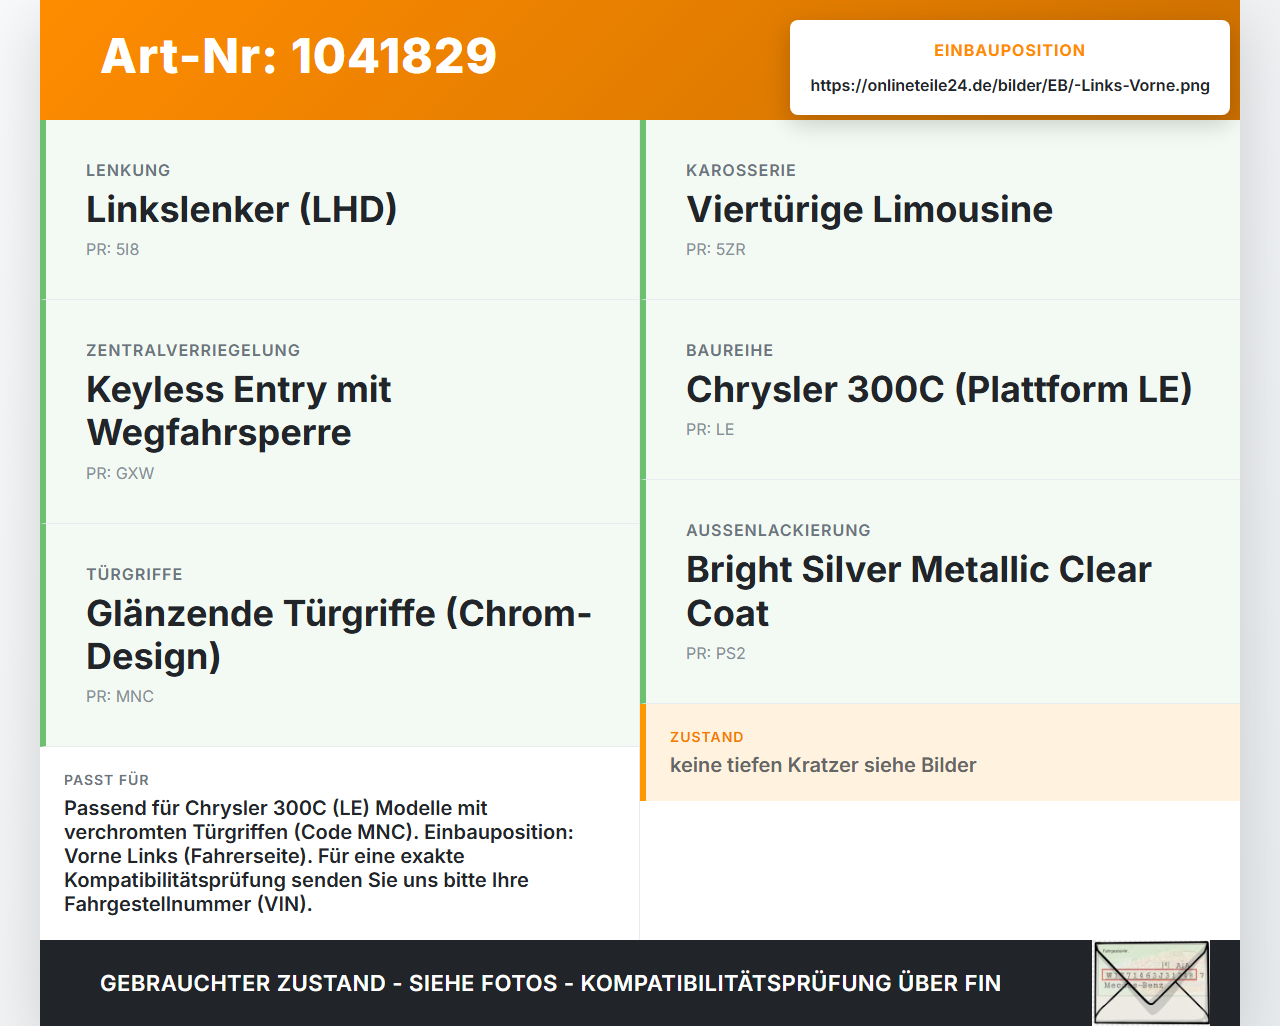The width and height of the screenshot is (1280, 1026).
Task: Select 'keine tiefen Kratzer siehe Bilder' text
Action: coord(823,765)
